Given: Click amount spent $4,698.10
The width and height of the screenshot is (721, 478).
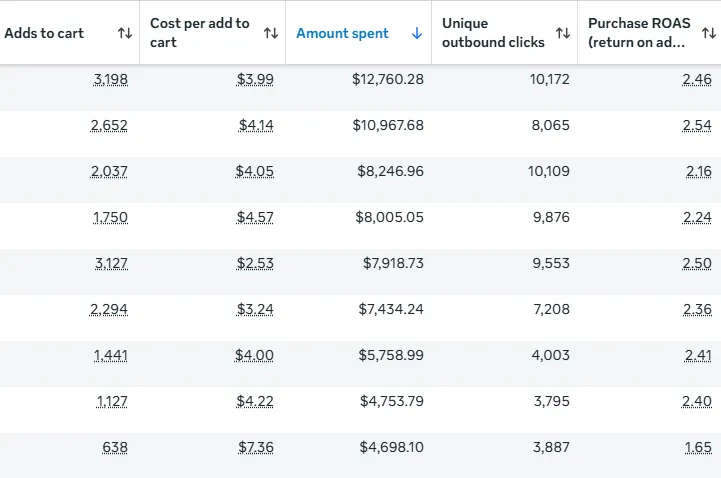Looking at the screenshot, I should tap(391, 447).
